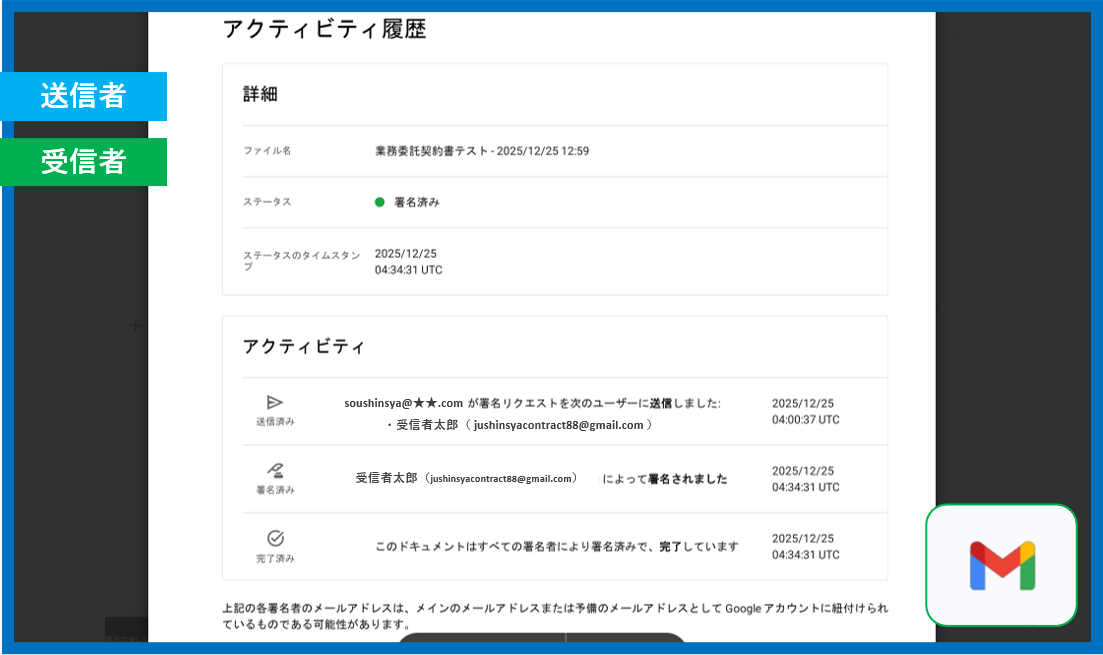Viewport: 1103px width, 655px height.
Task: Click the 04:00:37 UTC sent timestamp
Action: pyautogui.click(x=805, y=420)
